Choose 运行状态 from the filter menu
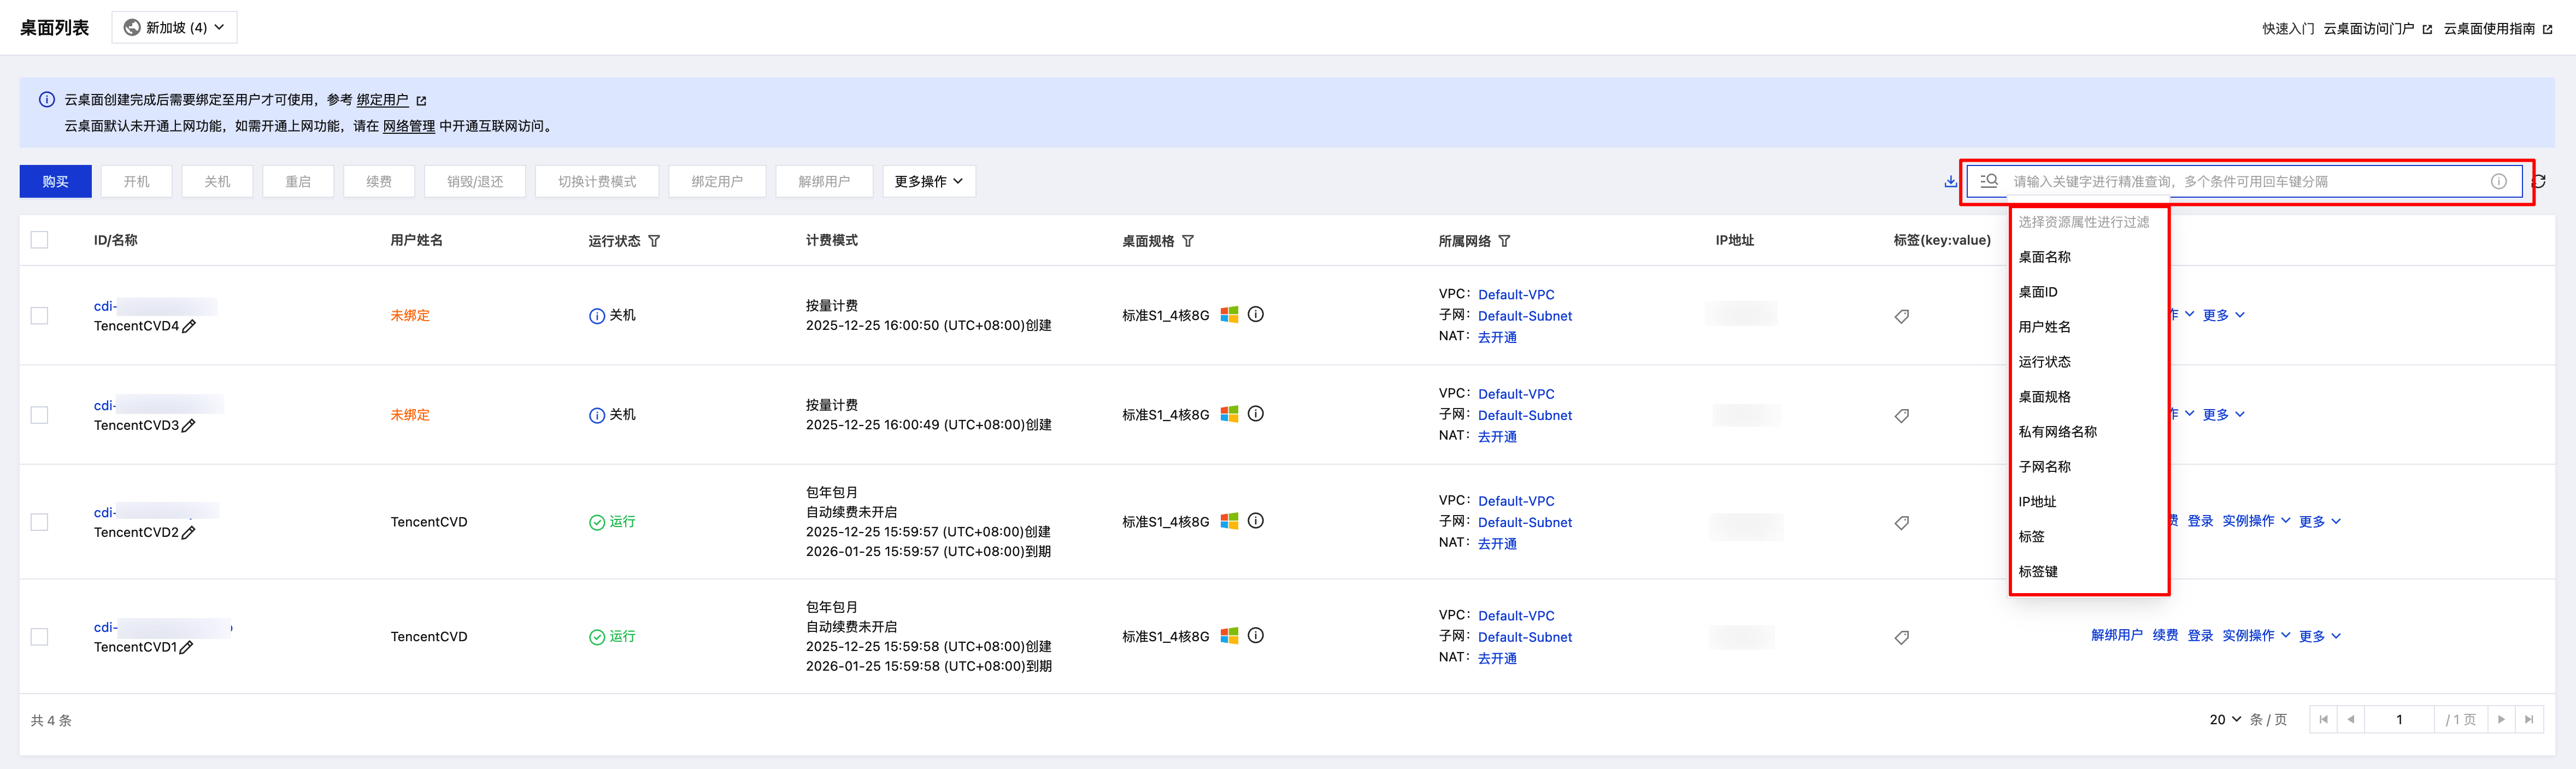The width and height of the screenshot is (2576, 769). coord(2044,362)
